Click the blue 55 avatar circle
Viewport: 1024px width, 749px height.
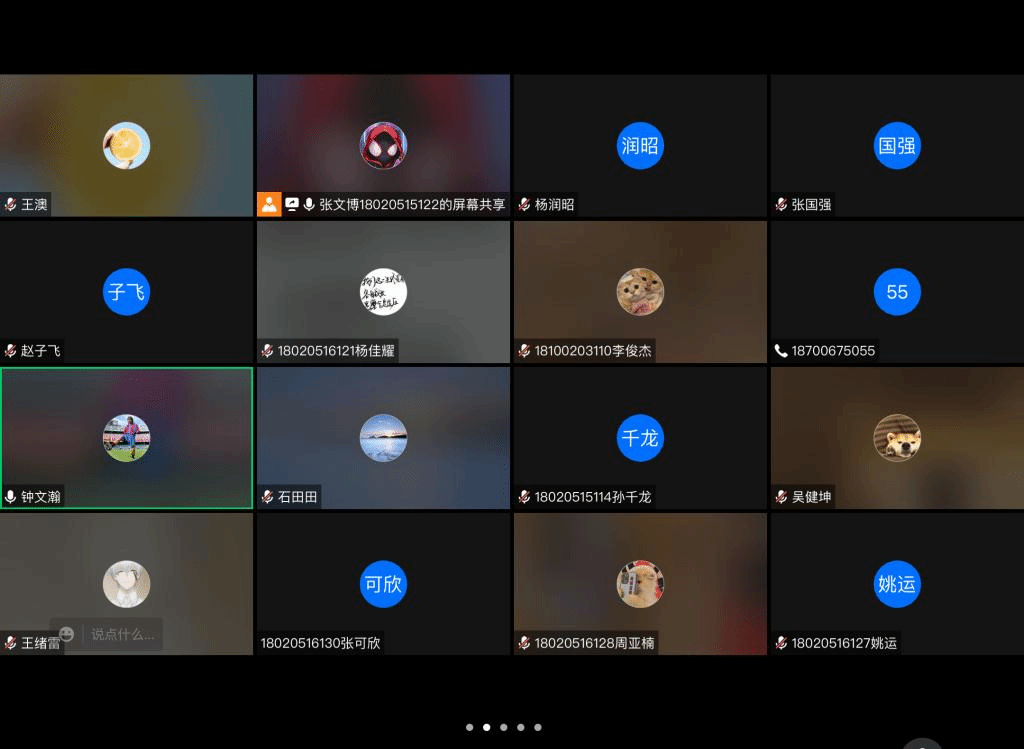[x=896, y=292]
